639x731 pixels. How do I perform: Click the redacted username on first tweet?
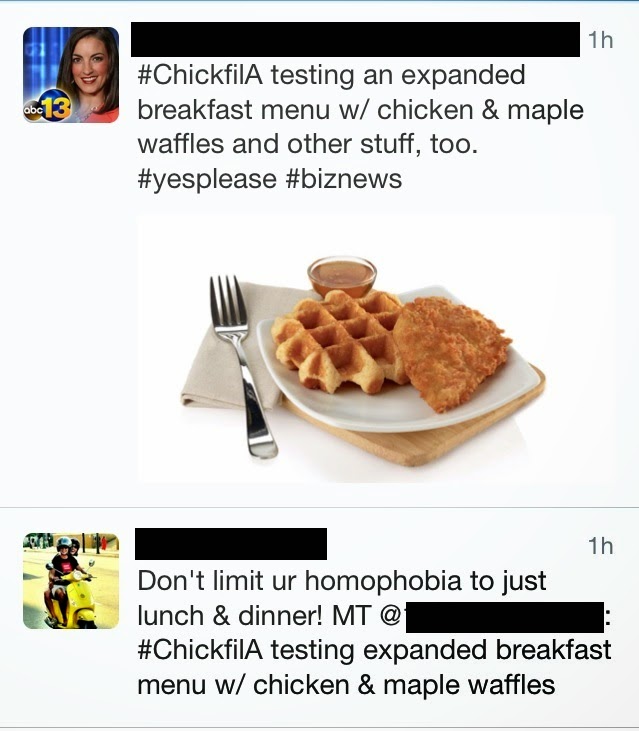coord(356,39)
